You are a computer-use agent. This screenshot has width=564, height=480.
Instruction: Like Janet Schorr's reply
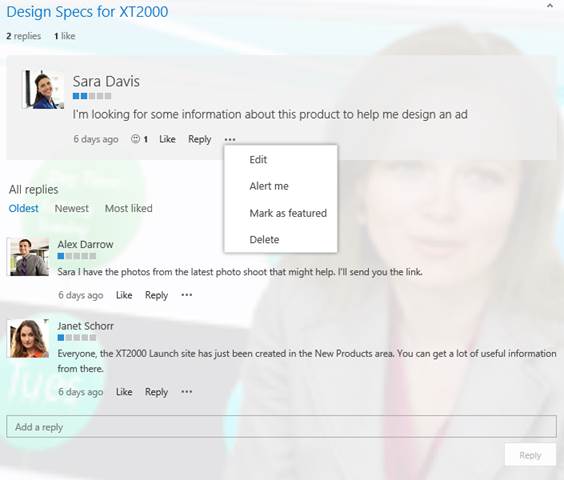(124, 392)
